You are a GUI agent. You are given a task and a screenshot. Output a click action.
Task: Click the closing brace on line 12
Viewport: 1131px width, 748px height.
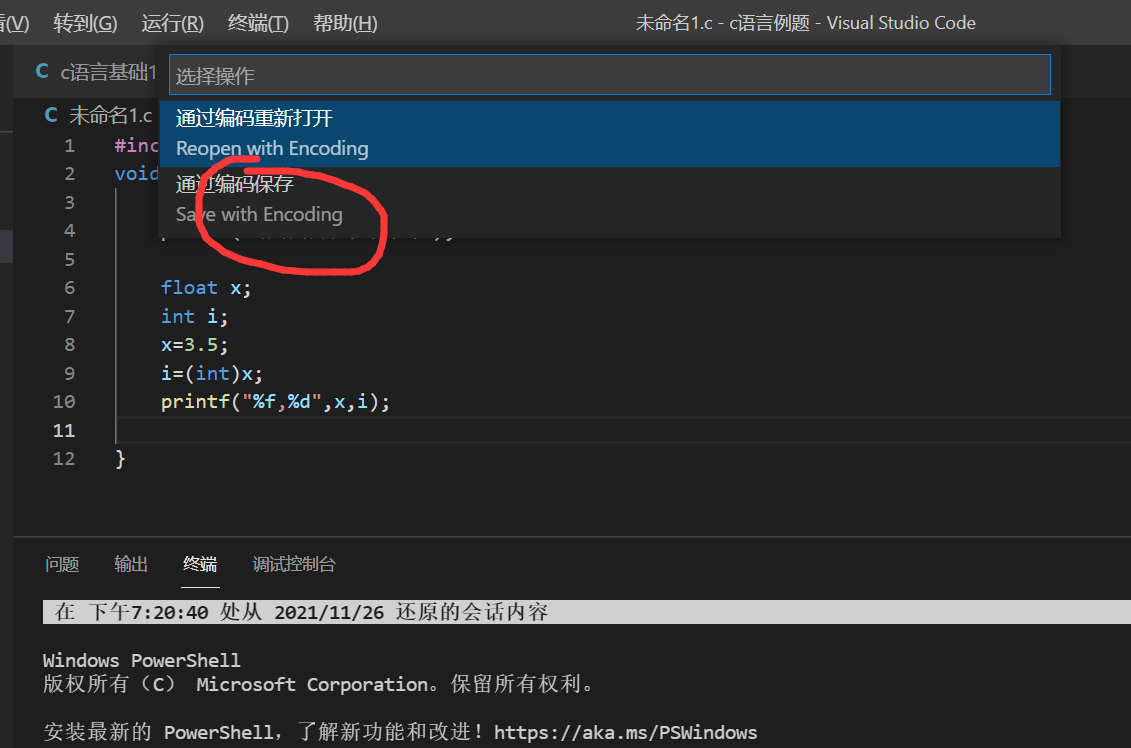120,459
